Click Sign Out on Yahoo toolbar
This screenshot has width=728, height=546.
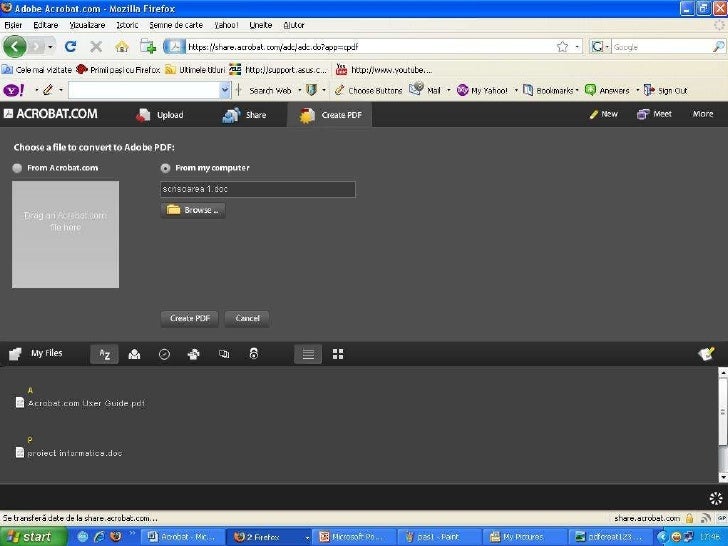pos(665,91)
